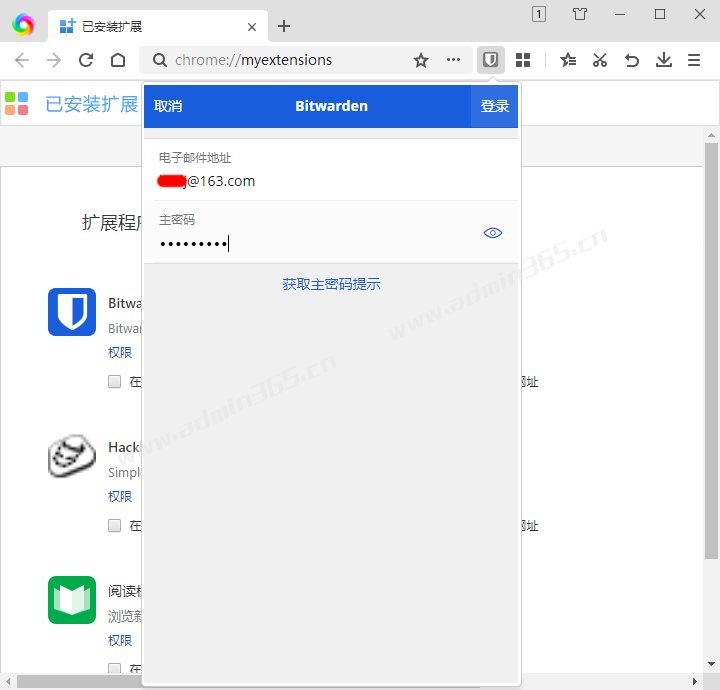720x690 pixels.
Task: Navigate back to previous page
Action: [22, 60]
